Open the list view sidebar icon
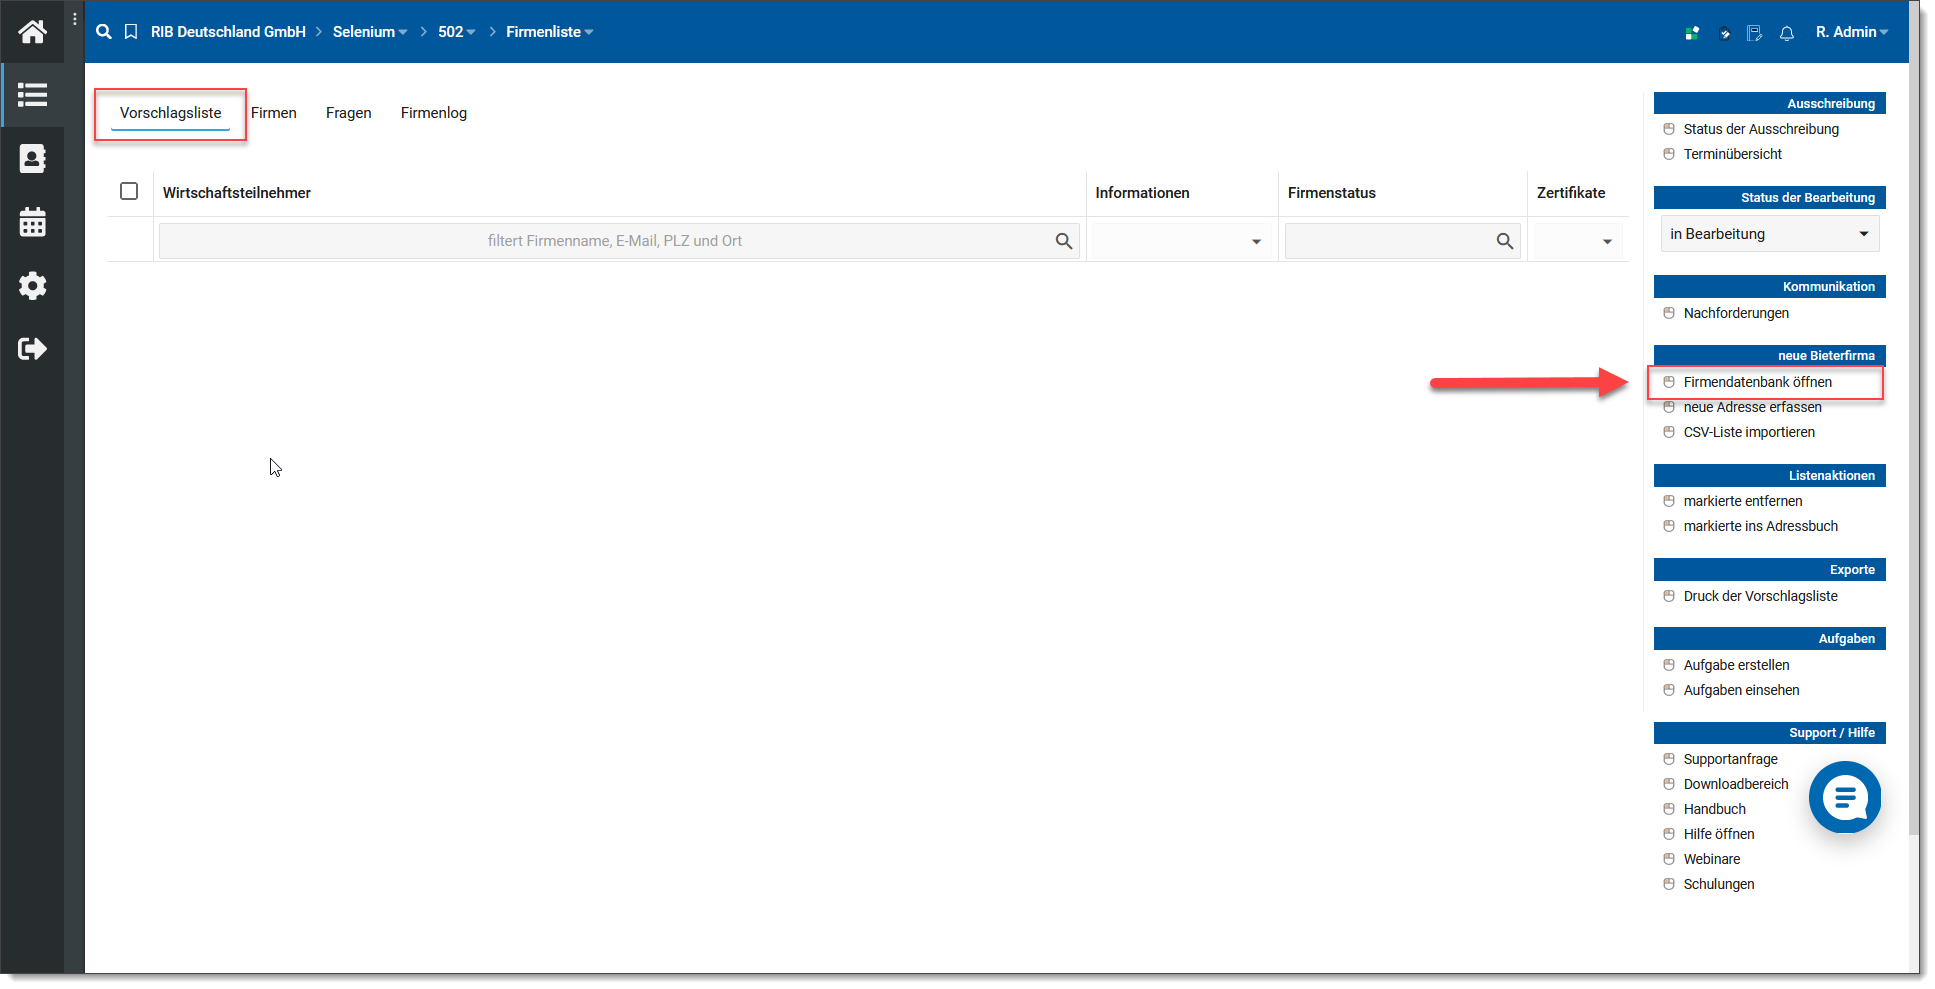 (32, 95)
